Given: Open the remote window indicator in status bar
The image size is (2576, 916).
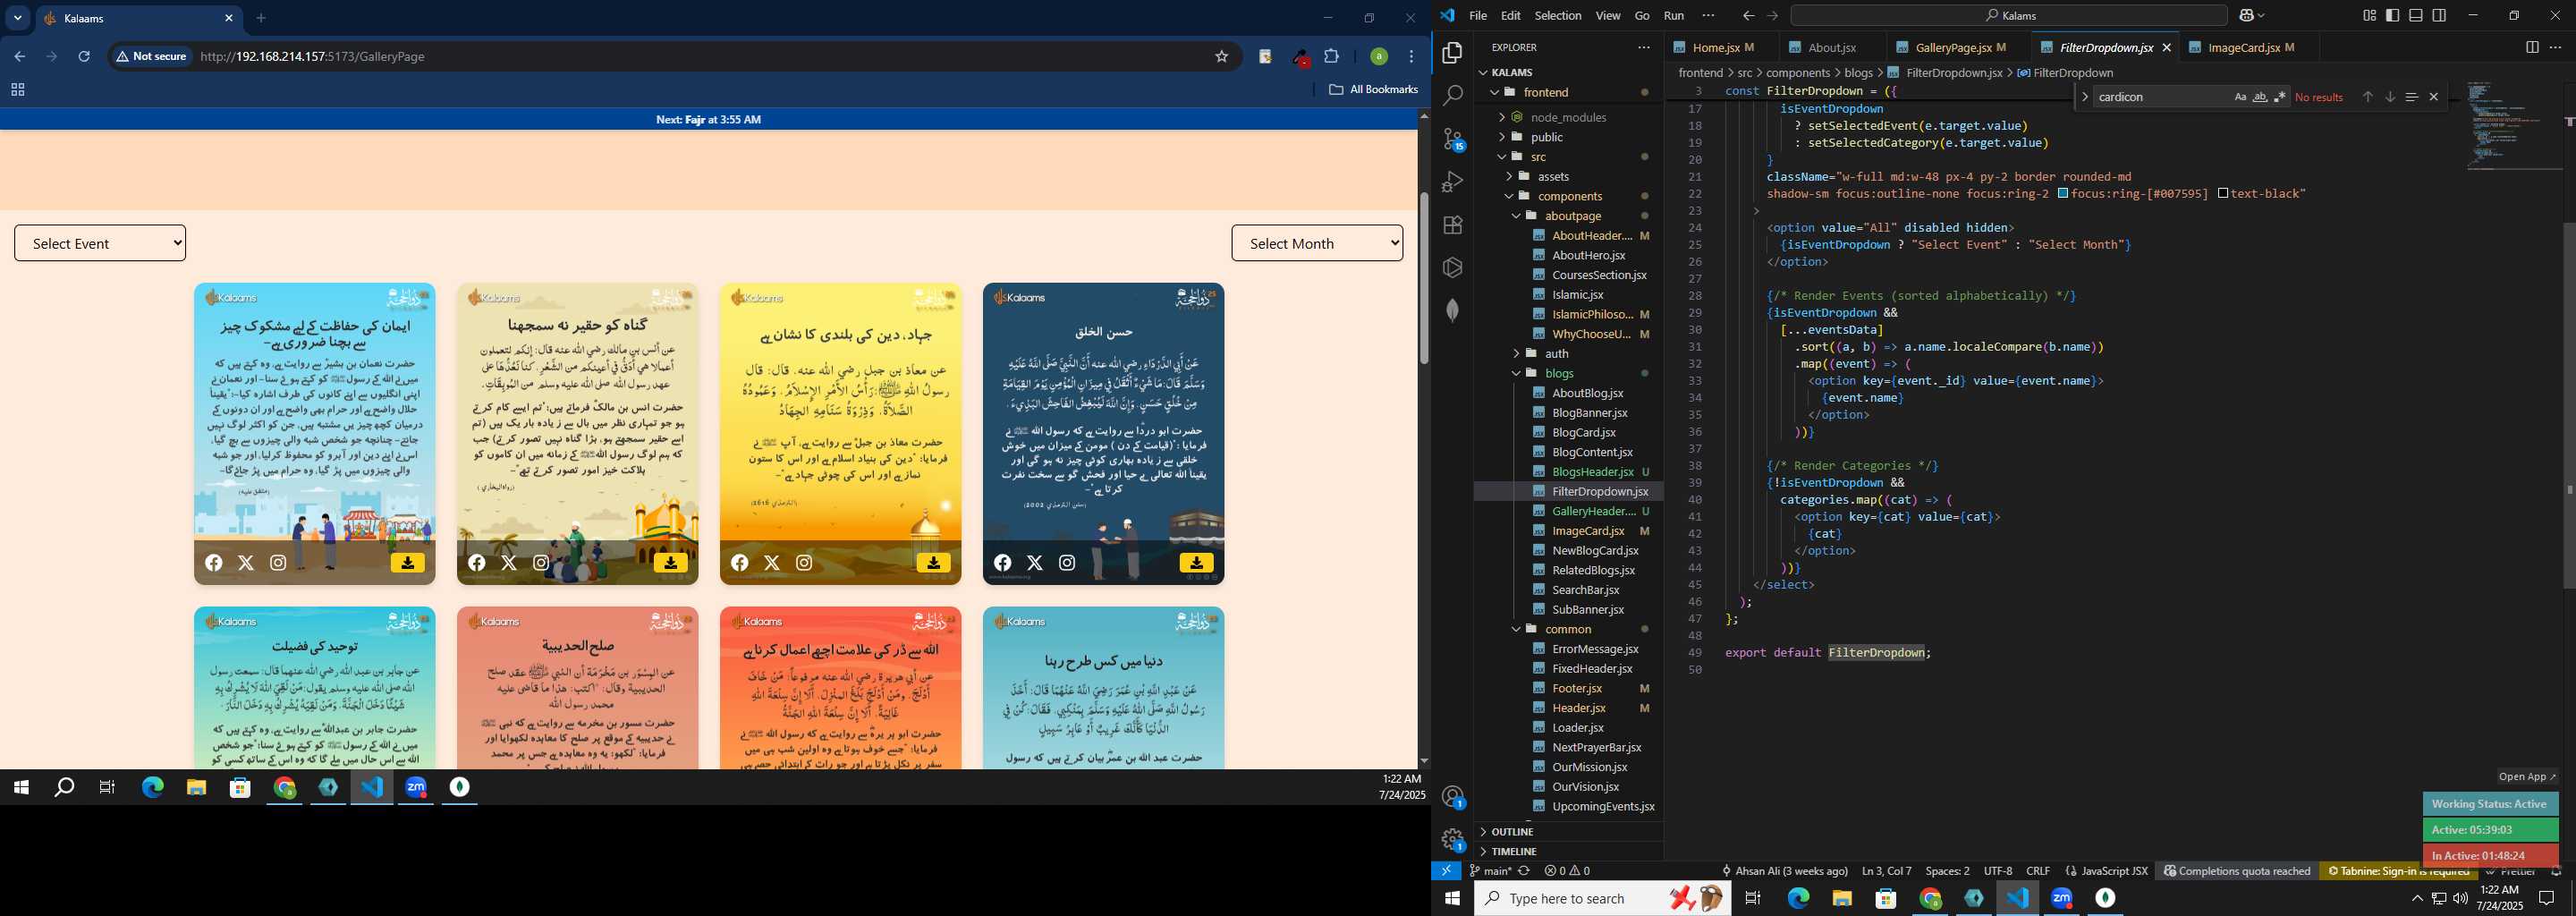Looking at the screenshot, I should point(1446,871).
